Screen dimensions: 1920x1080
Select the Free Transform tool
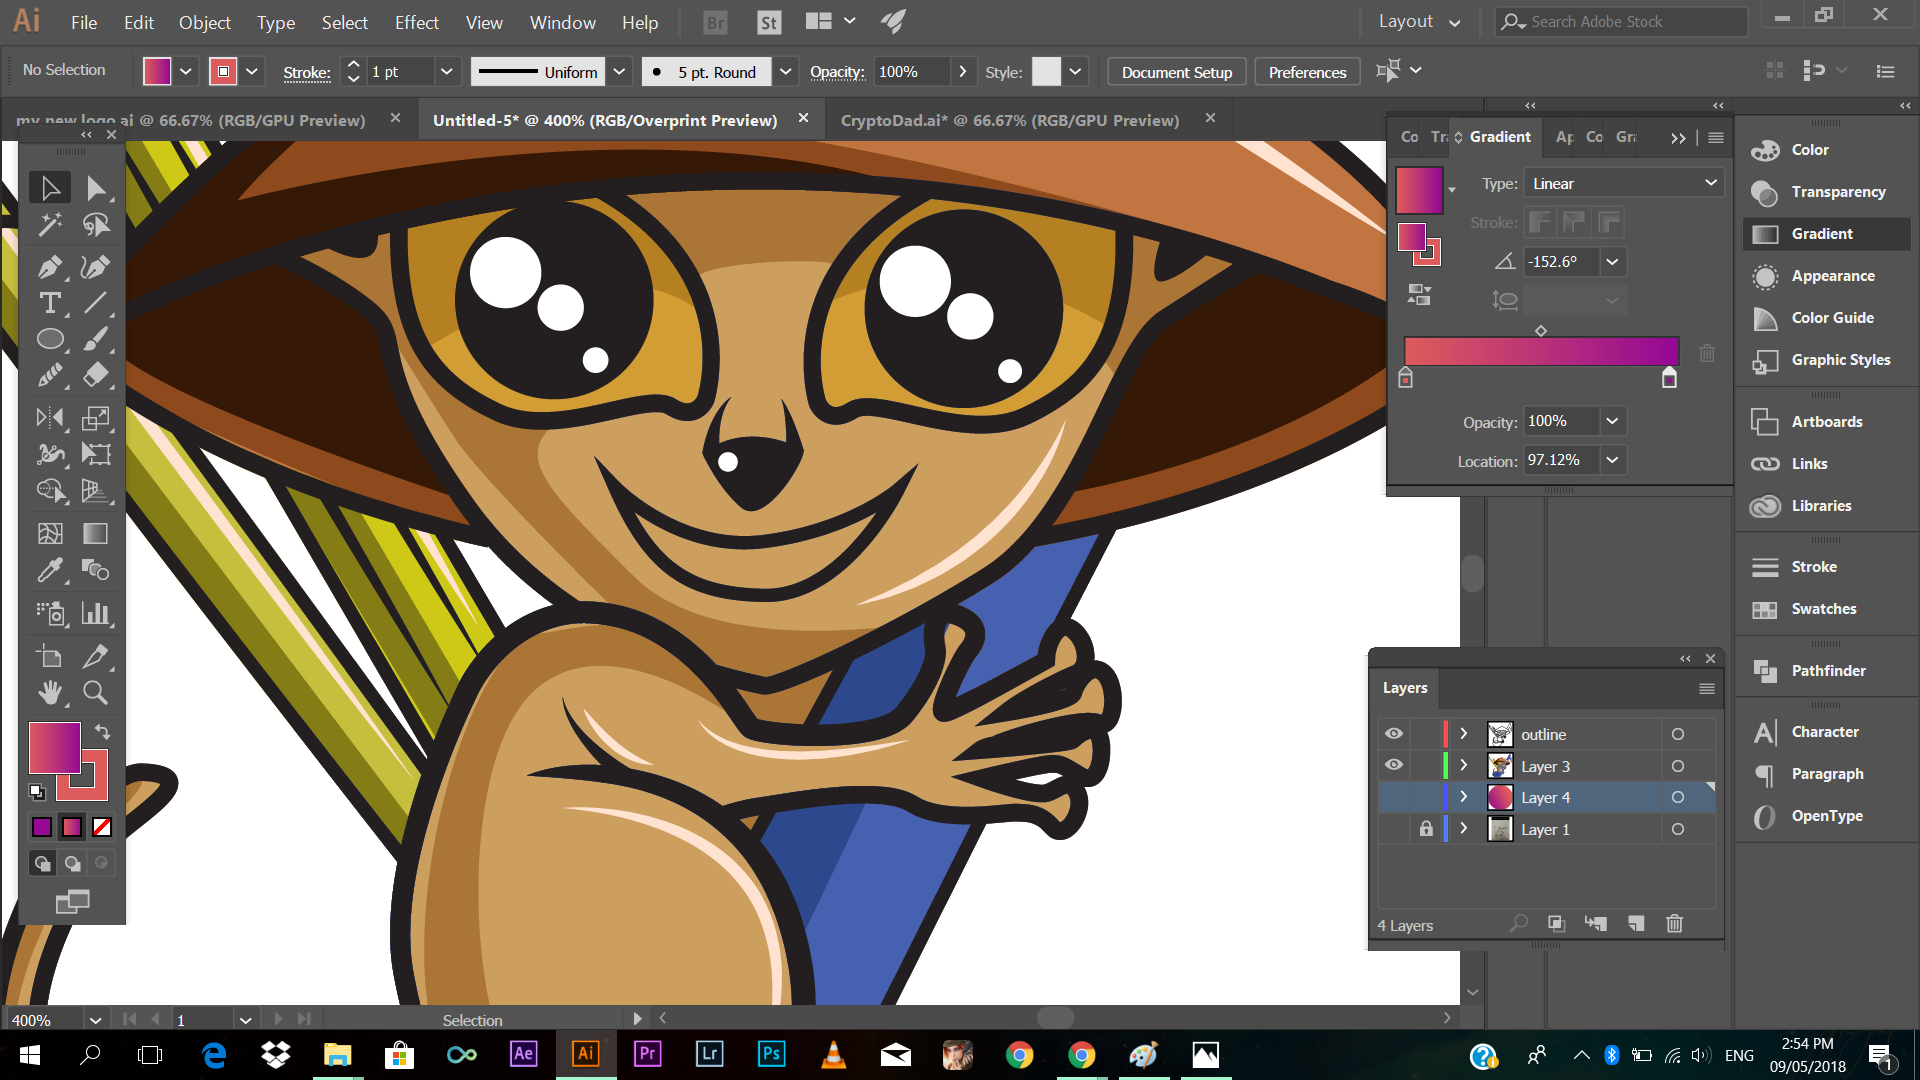[96, 454]
